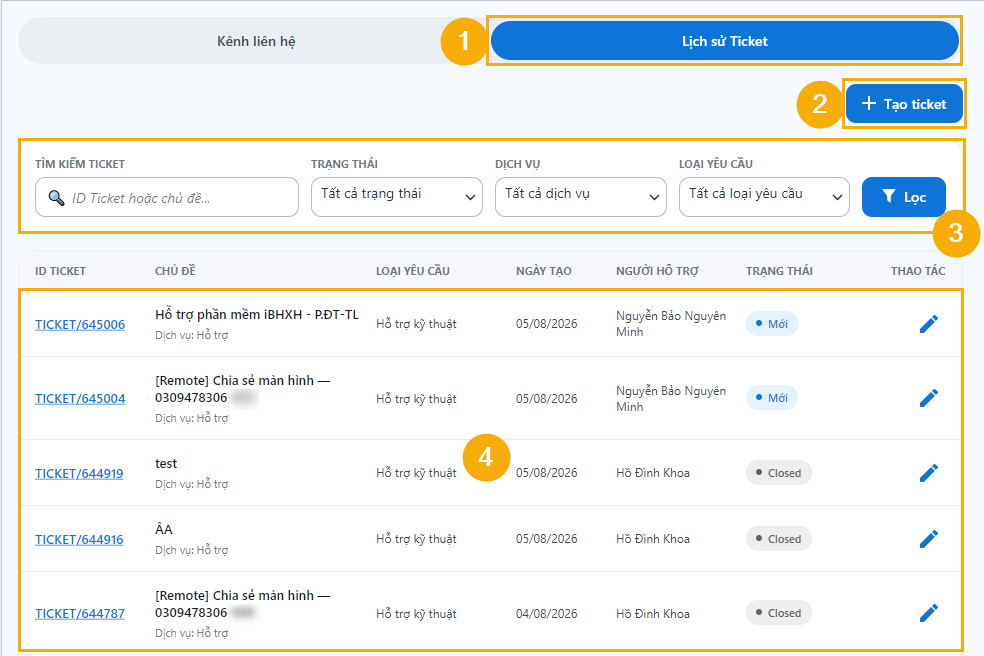Viewport: 984px width, 656px height.
Task: Edit ticket 644916 with the pencil icon
Action: pos(929,539)
